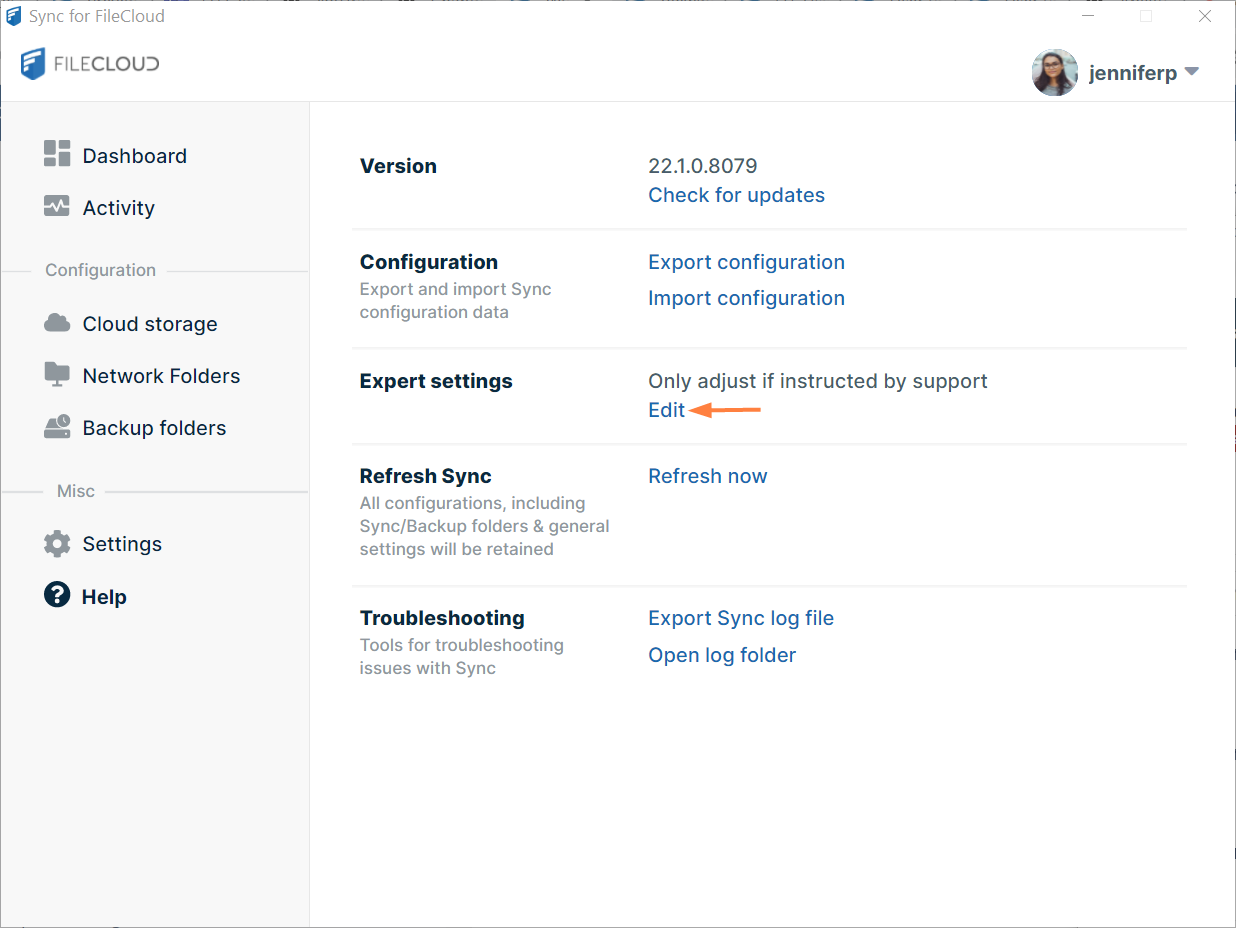The height and width of the screenshot is (928, 1236).
Task: Click the Cloud storage cloud icon
Action: tap(57, 323)
